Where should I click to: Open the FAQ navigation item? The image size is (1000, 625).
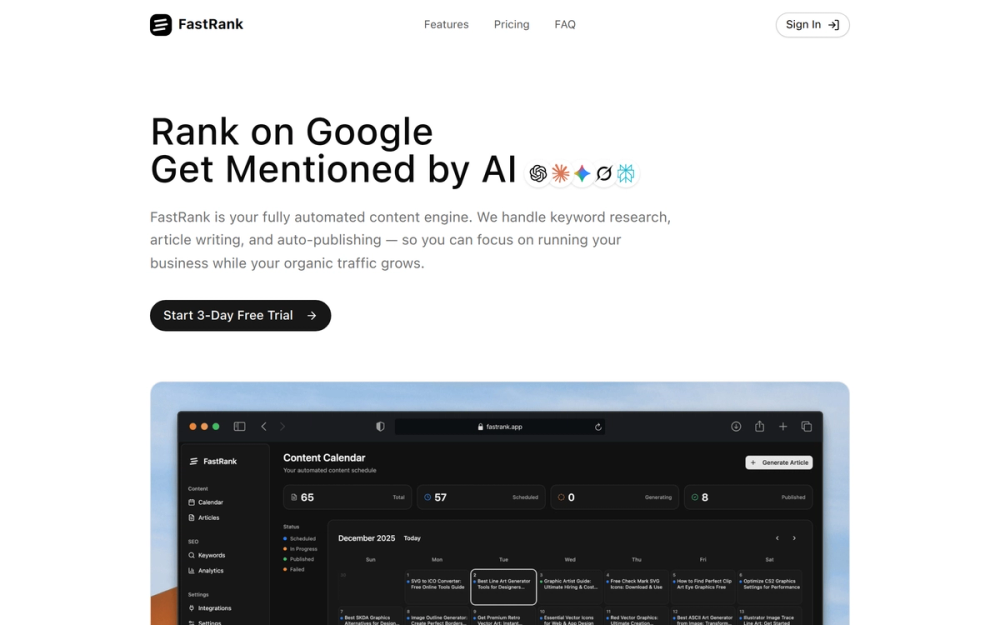click(x=565, y=24)
